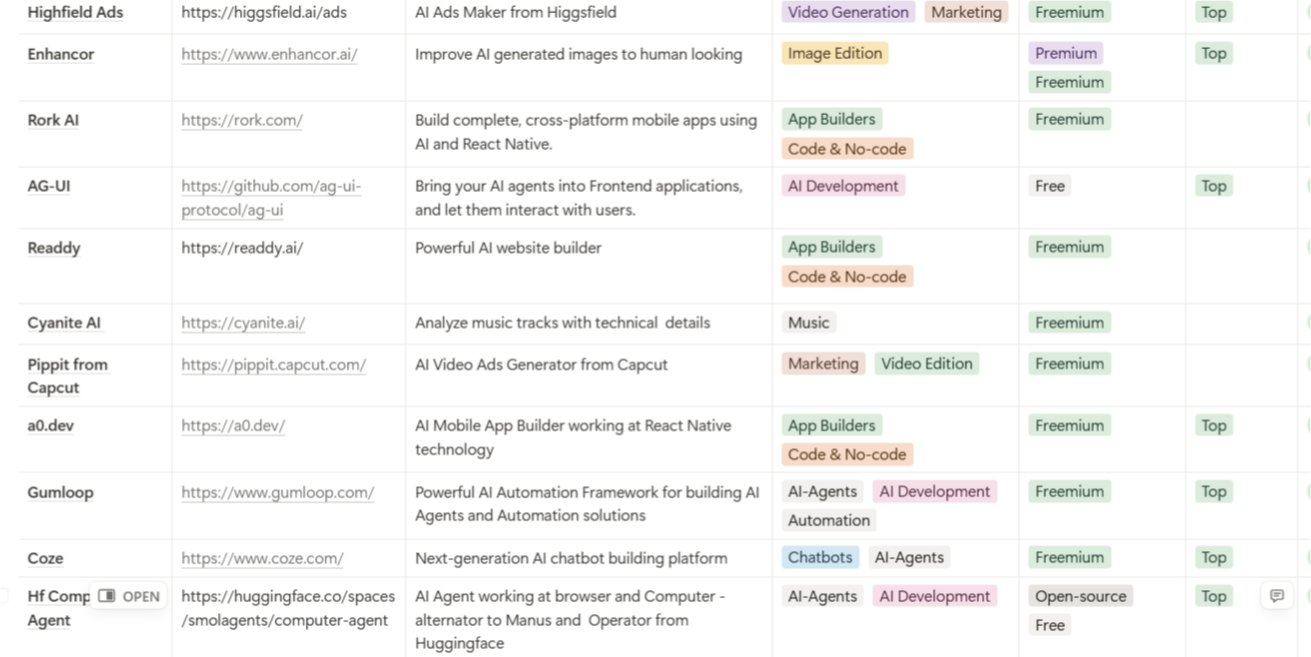Click the Top tag in AG-UI row
This screenshot has width=1311, height=657.
tap(1214, 185)
